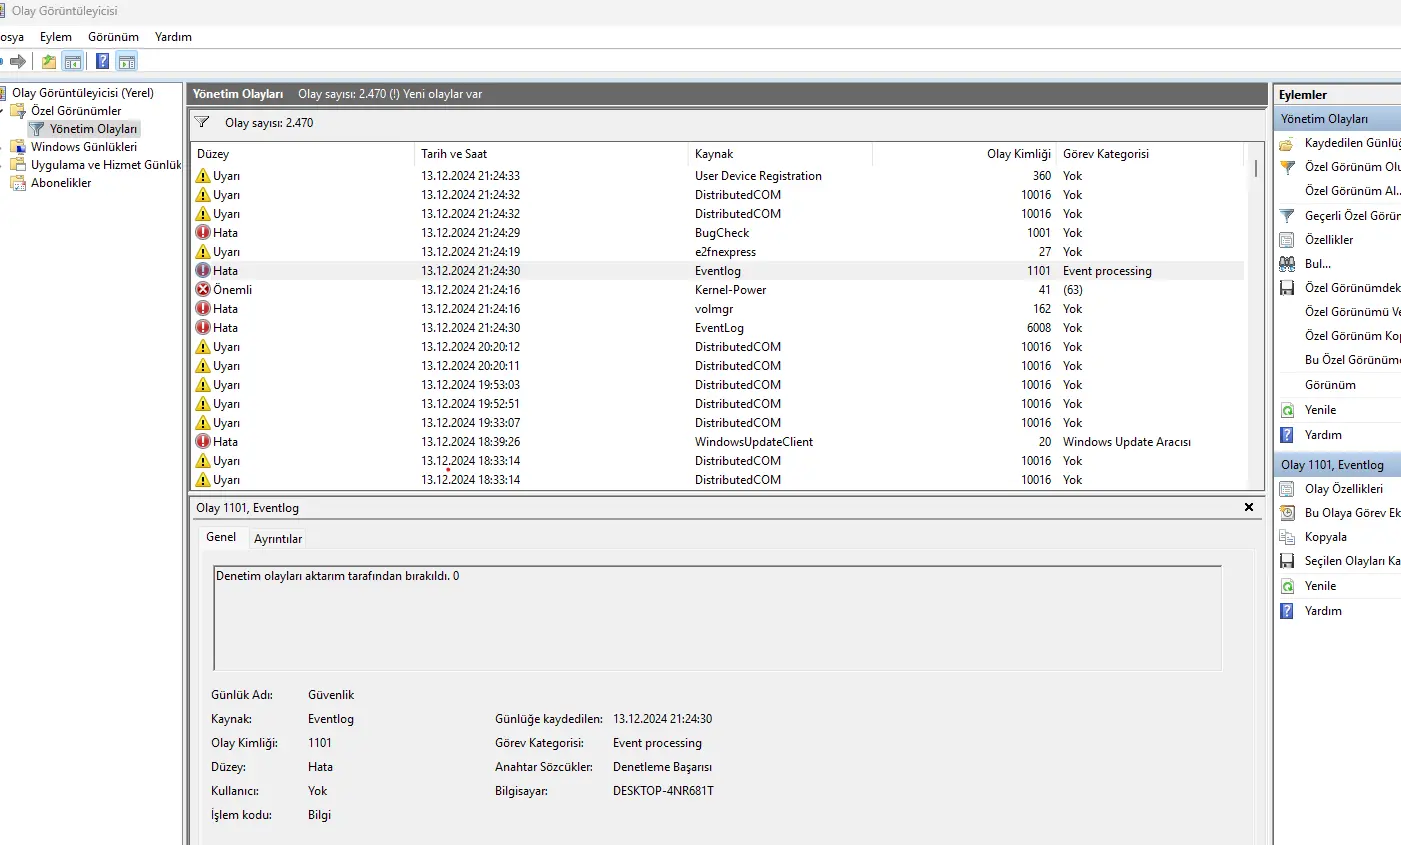Select the User Device Registration event row
This screenshot has height=845, width=1401.
(x=717, y=176)
